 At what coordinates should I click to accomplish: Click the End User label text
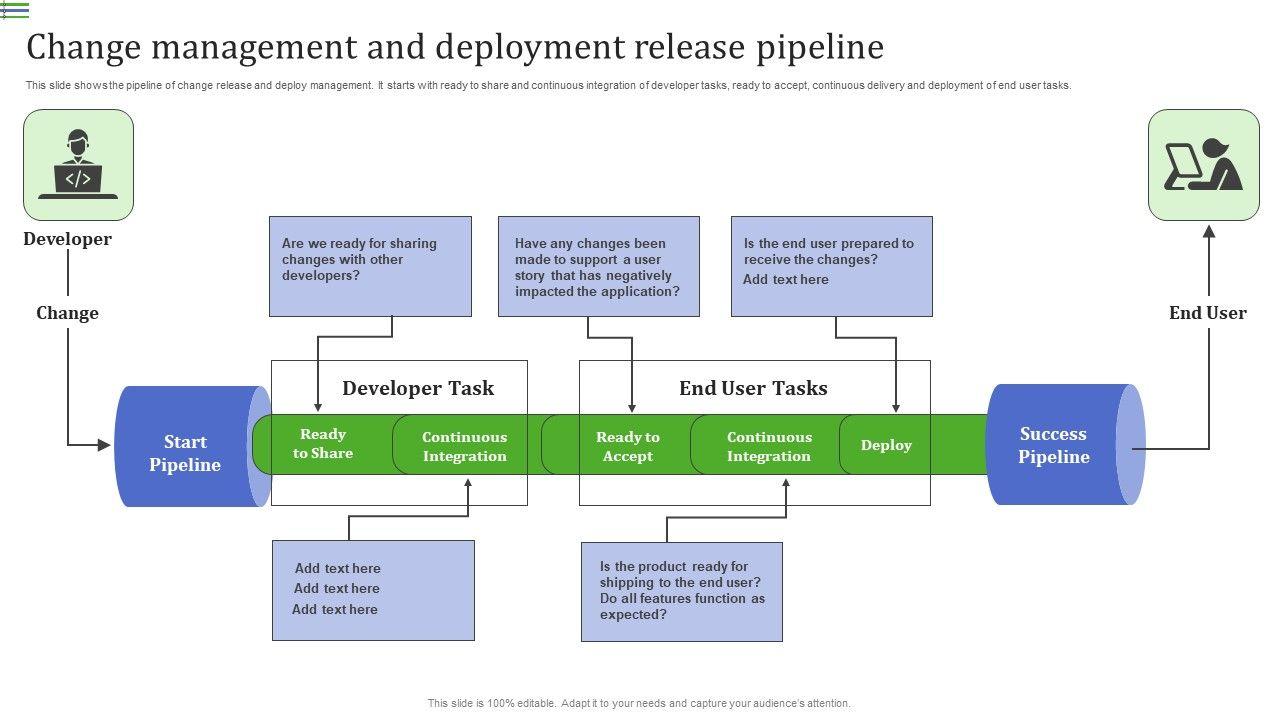tap(1207, 313)
